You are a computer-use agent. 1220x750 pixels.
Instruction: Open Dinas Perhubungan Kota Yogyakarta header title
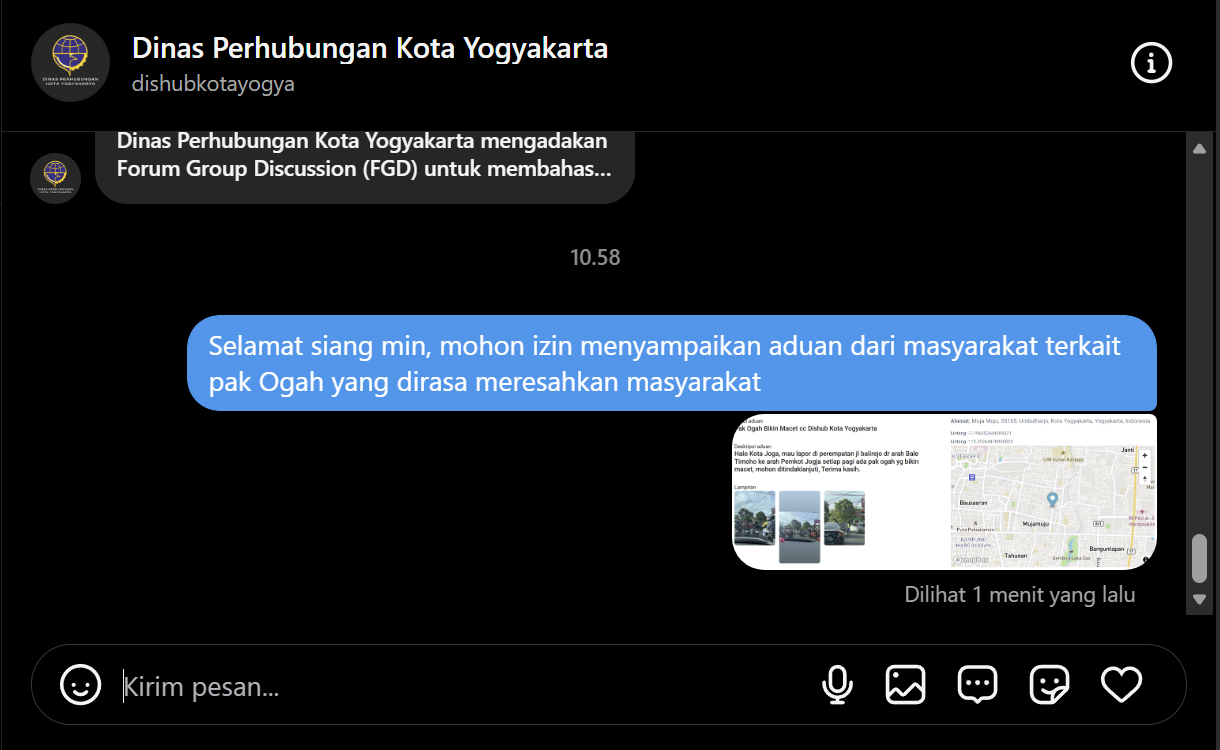point(370,48)
